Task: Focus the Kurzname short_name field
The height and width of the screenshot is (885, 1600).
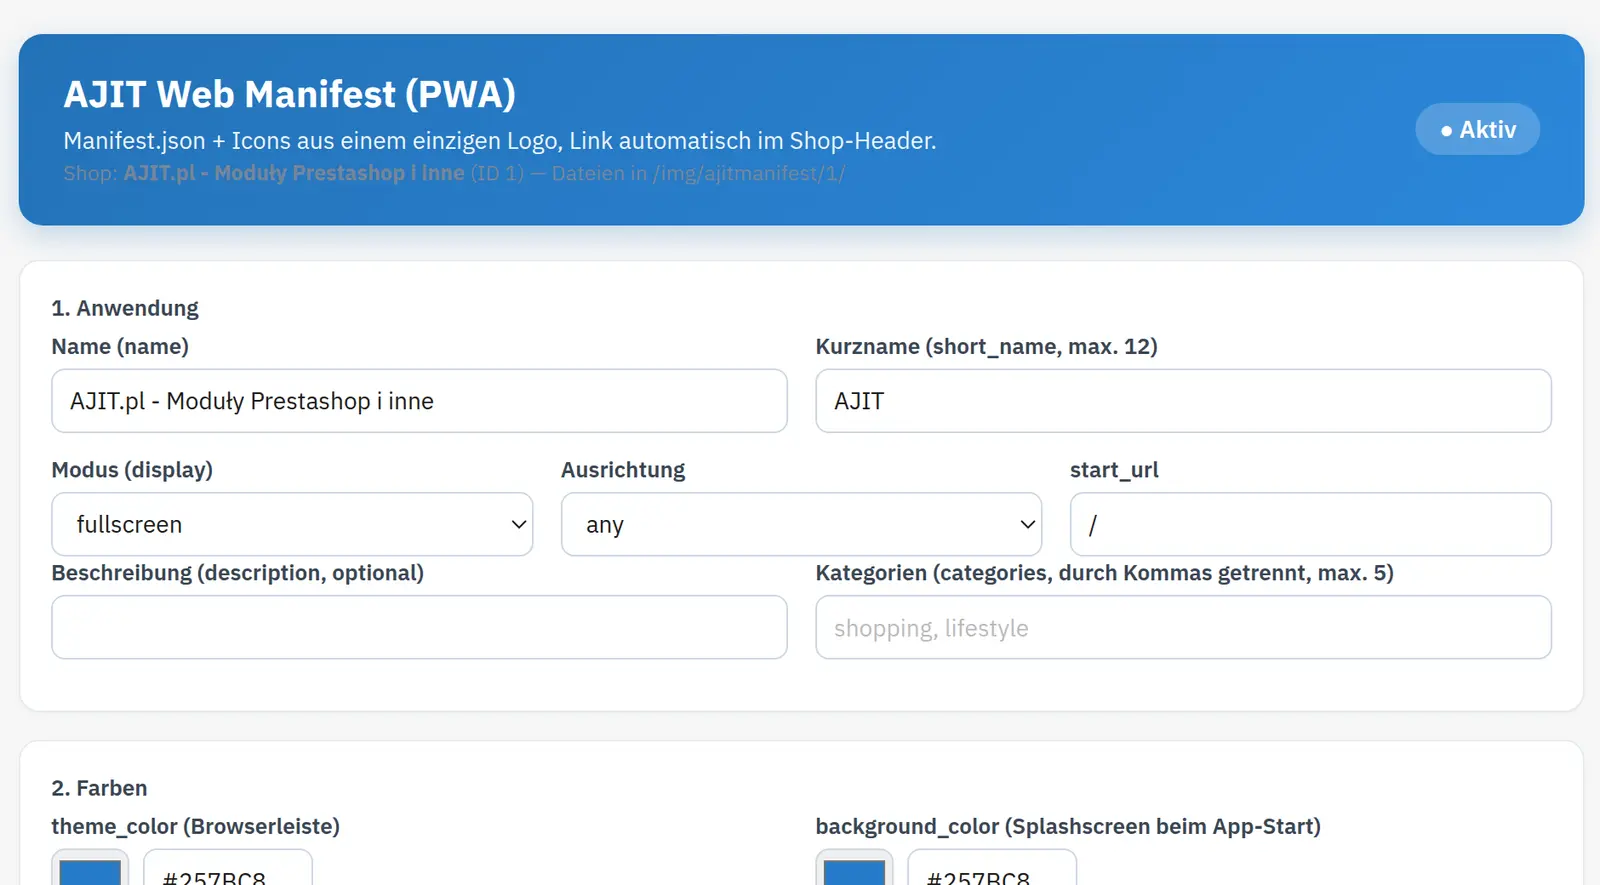Action: coord(1183,401)
